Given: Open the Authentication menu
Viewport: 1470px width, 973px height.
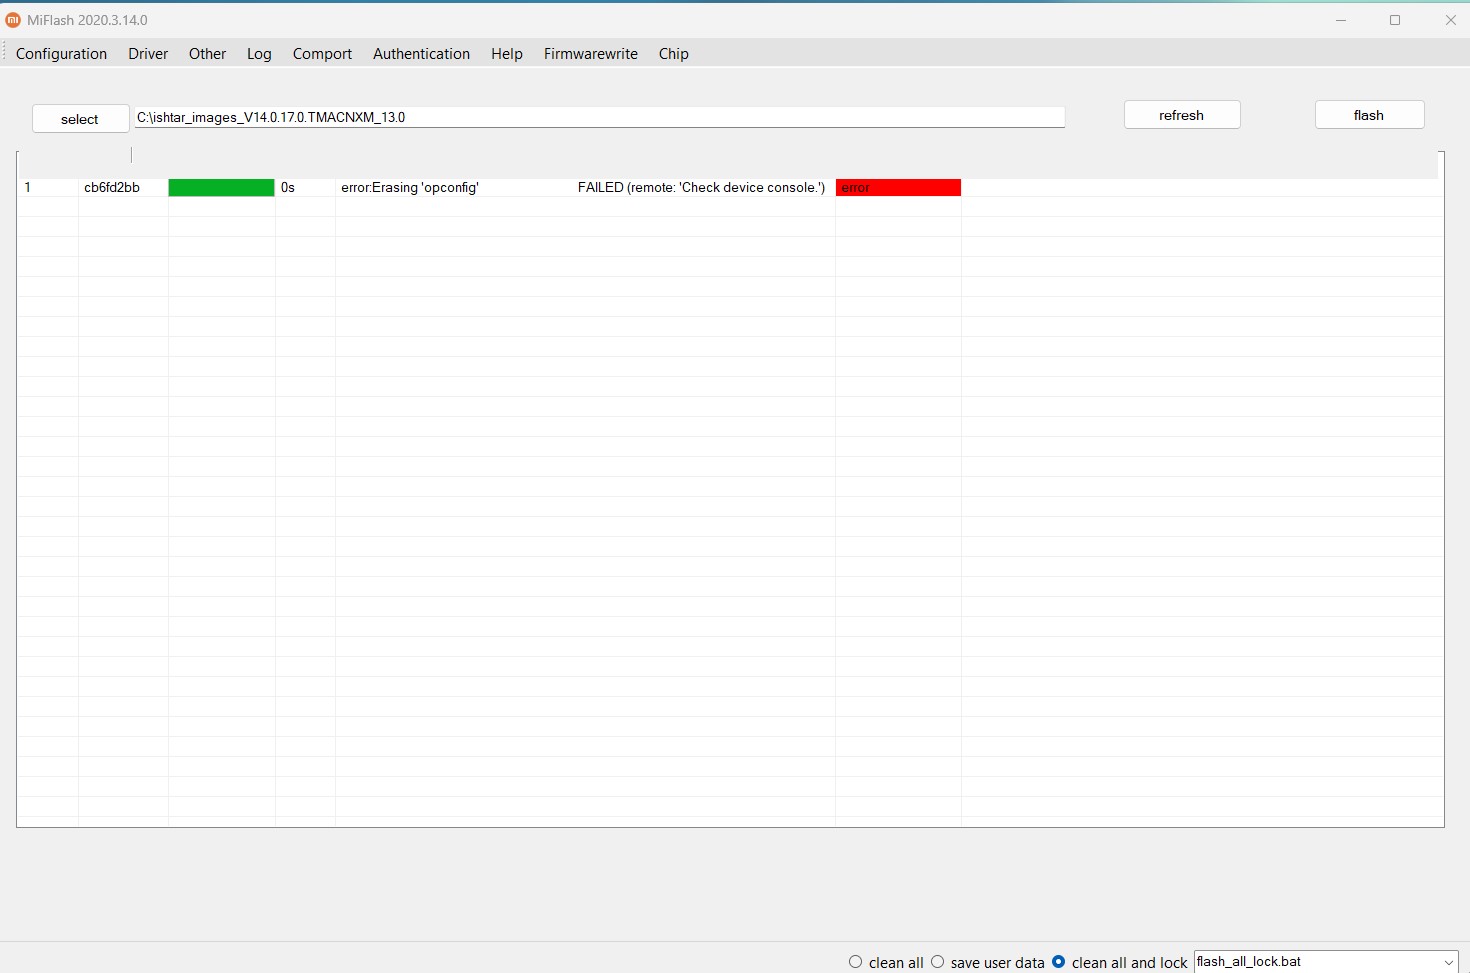Looking at the screenshot, I should tap(421, 54).
